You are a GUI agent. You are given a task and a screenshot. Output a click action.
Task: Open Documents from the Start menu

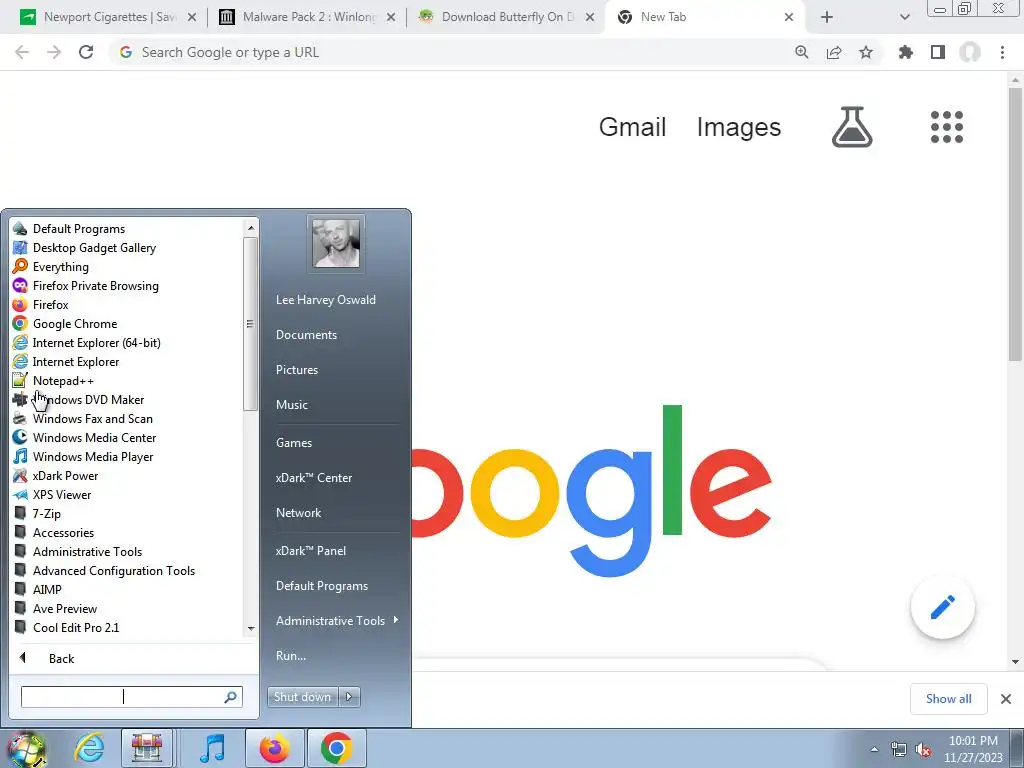click(306, 334)
